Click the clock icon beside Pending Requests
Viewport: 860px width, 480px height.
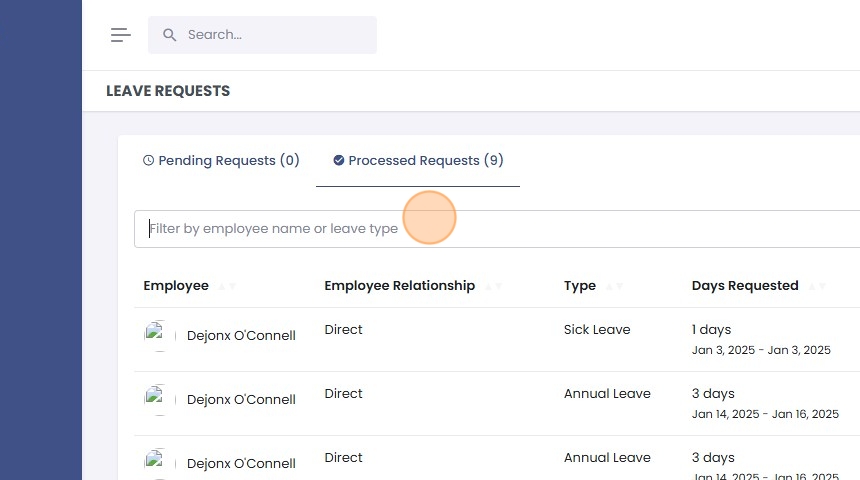tap(149, 160)
